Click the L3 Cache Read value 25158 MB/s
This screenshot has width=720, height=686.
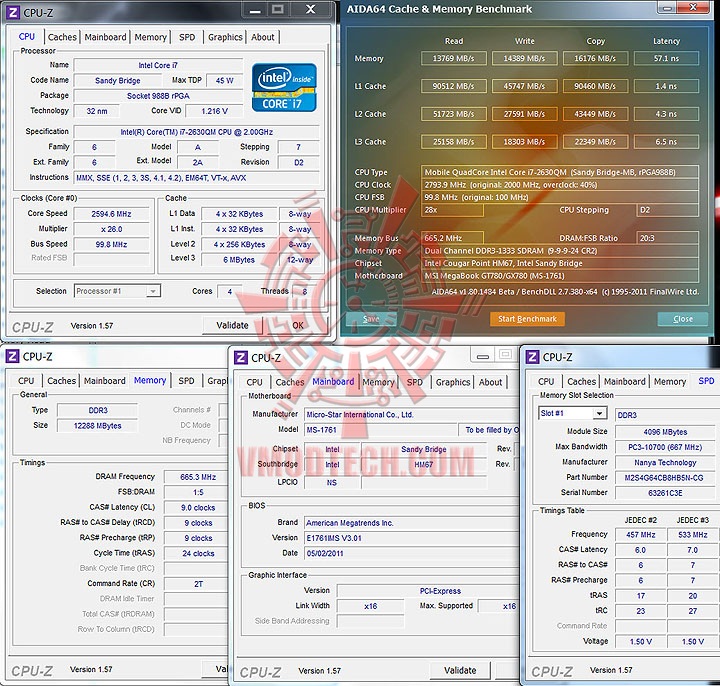453,141
